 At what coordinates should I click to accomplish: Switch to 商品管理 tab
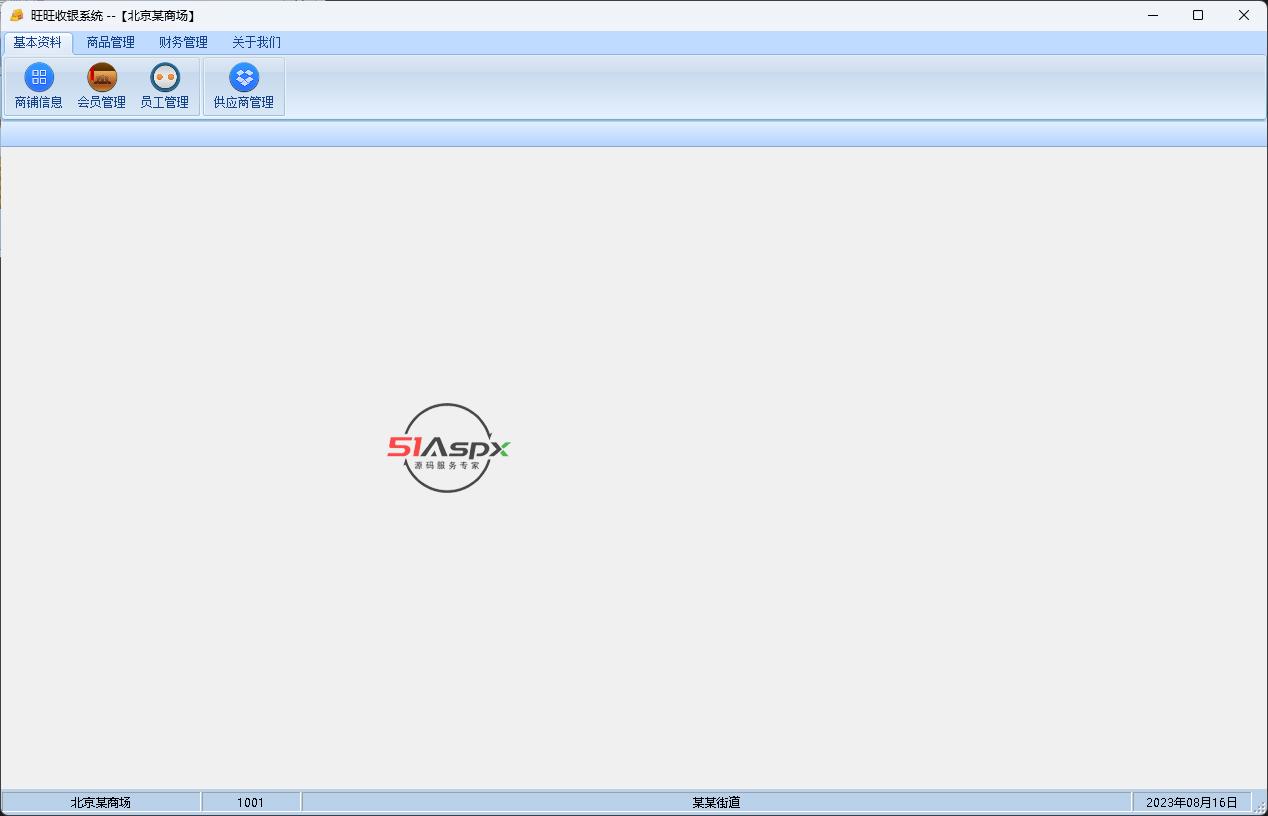pyautogui.click(x=110, y=42)
